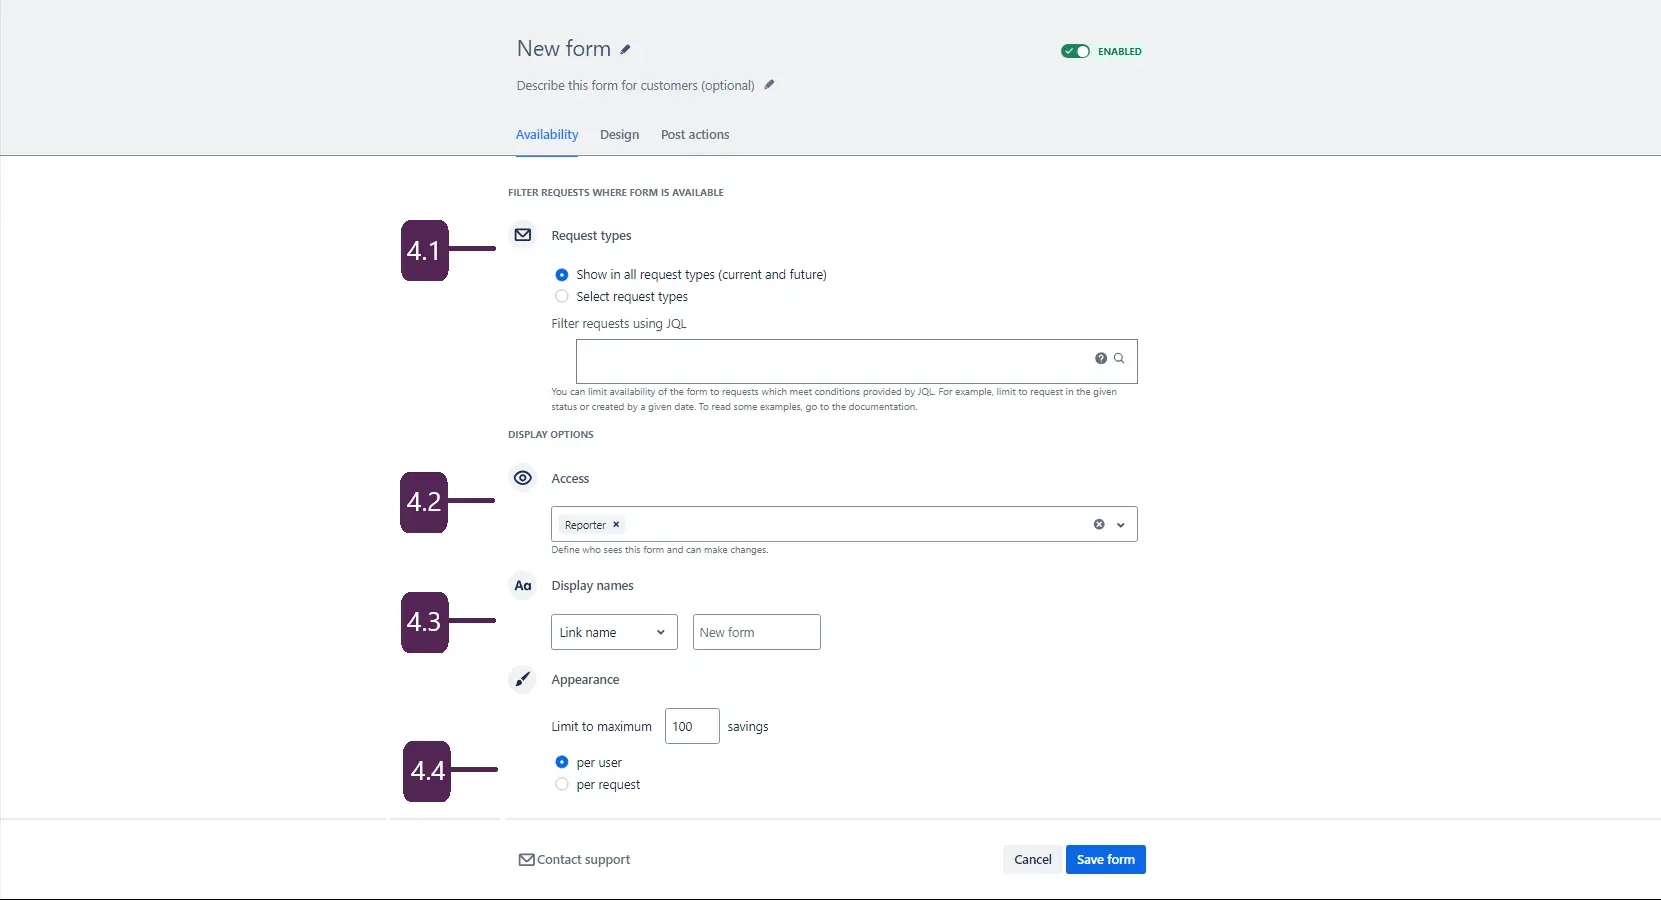Image resolution: width=1661 pixels, height=900 pixels.
Task: Click the edit pencil next to New form title
Action: [x=626, y=48]
